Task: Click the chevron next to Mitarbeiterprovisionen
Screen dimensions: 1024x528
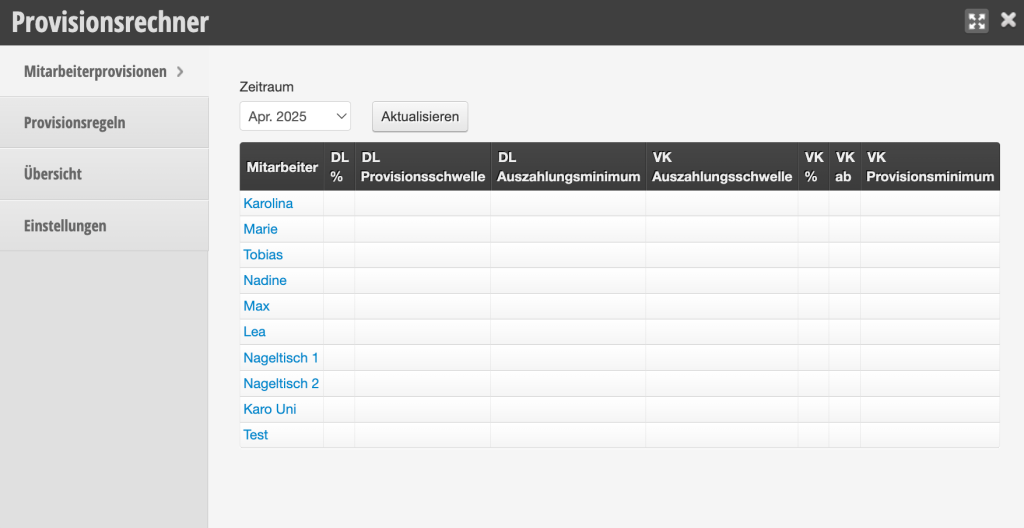Action: tap(180, 71)
